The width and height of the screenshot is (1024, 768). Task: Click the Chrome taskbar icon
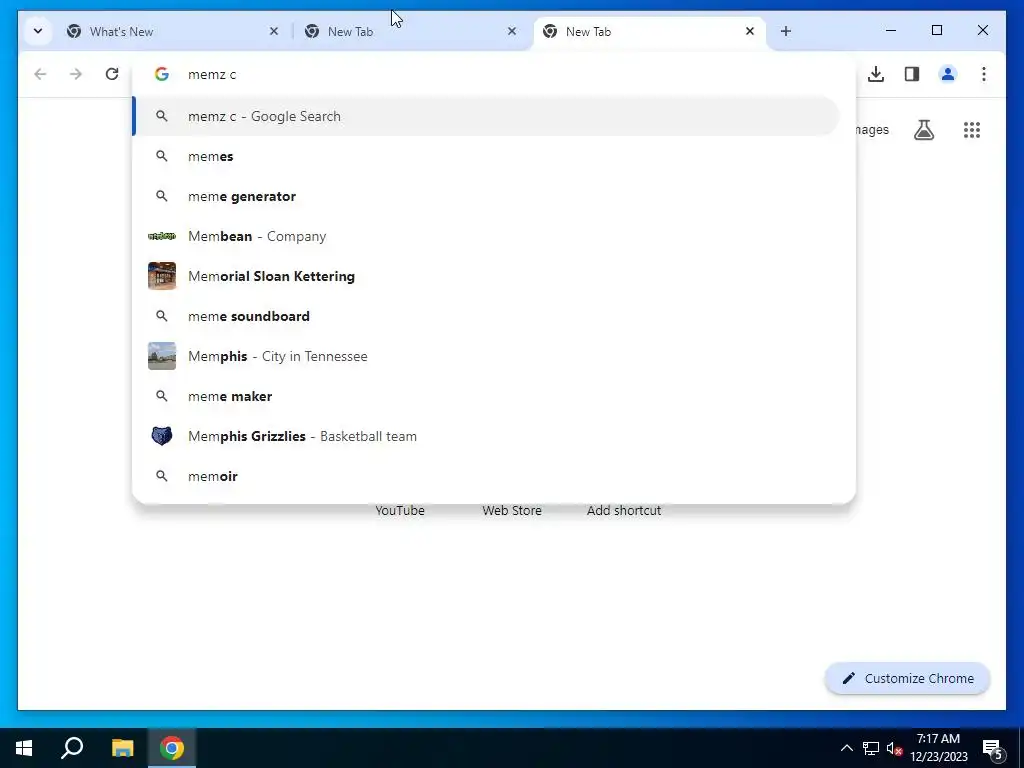(172, 748)
